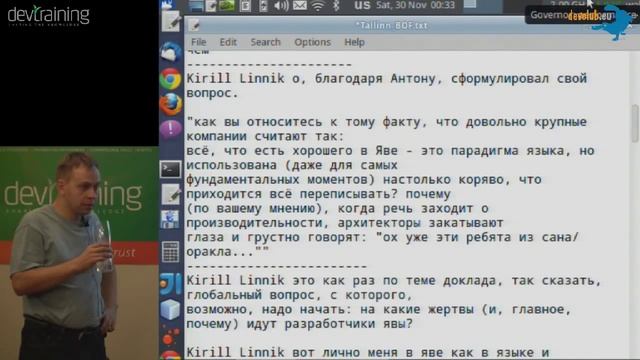Click the second text editor icon below terminal
The height and width of the screenshot is (360, 640).
171,194
